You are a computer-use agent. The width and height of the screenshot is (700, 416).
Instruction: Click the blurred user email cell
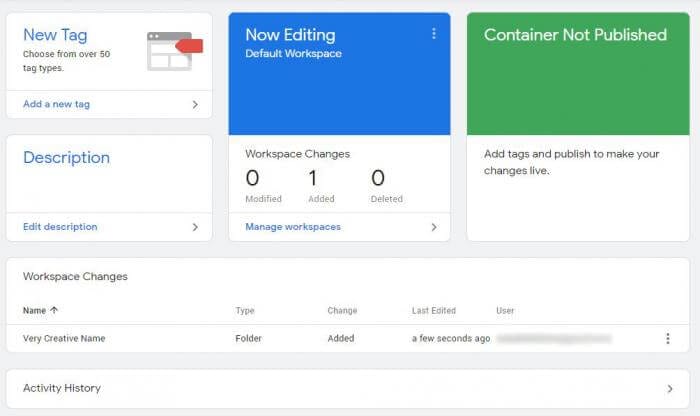[554, 338]
